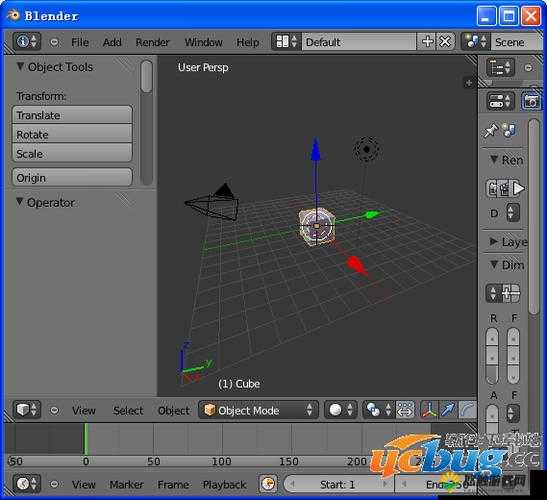Click the Origin button

(72, 178)
